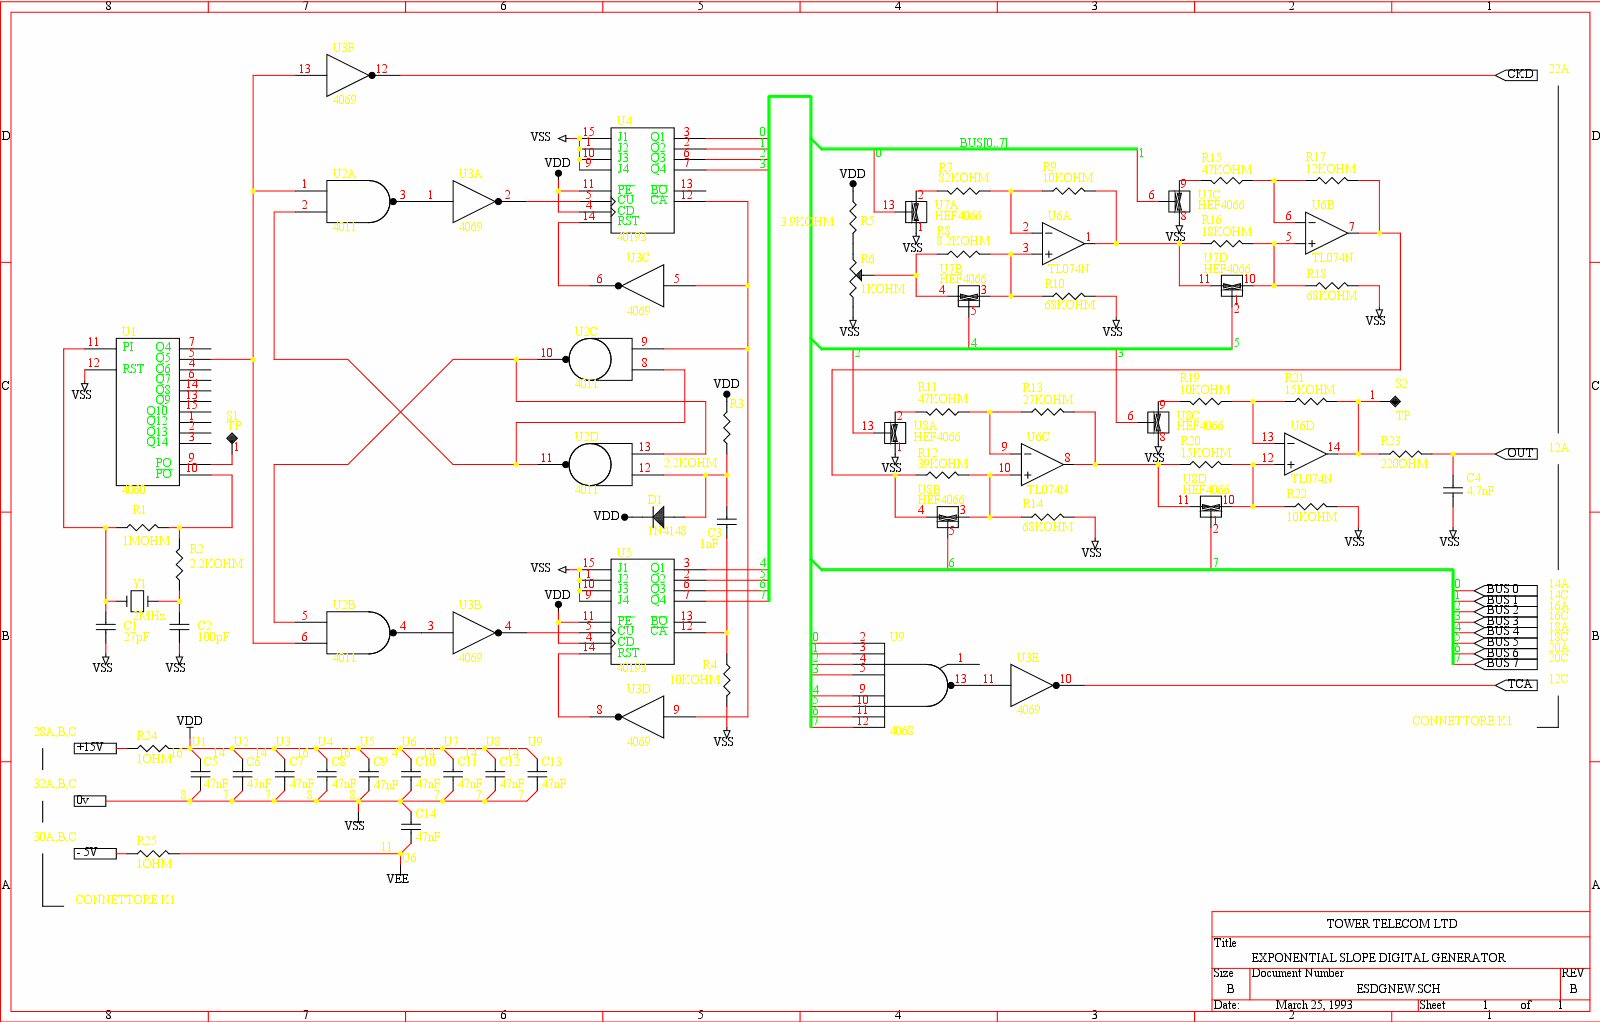Select the EXPONENTIAL SLOPE DIGITAL GENERATOR title
Screen dimensions: 1600x1022
(1378, 958)
